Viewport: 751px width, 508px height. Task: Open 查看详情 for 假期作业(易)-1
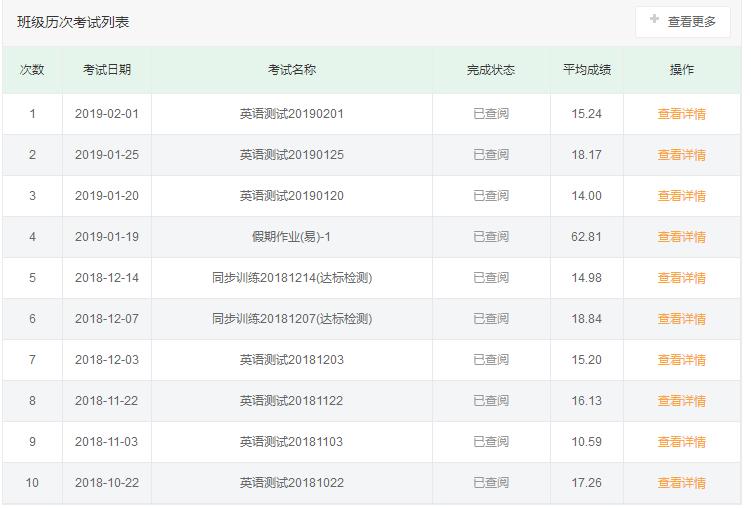click(x=682, y=237)
